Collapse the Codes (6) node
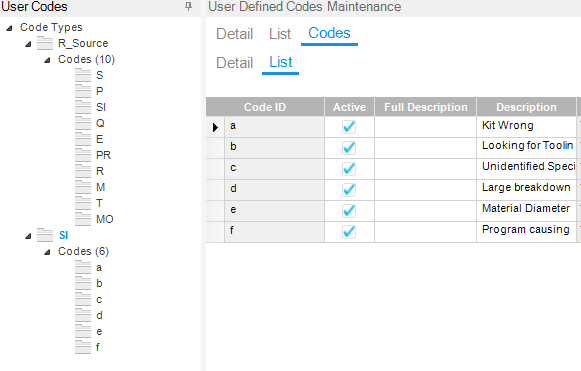The width and height of the screenshot is (581, 371). point(47,252)
